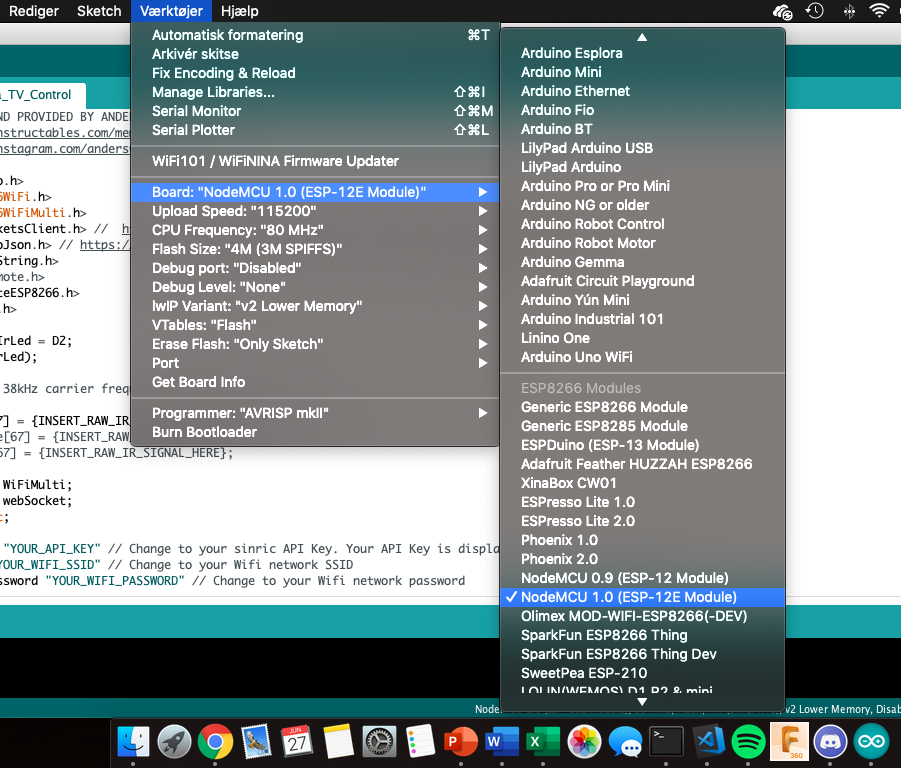901x768 pixels.
Task: Choose Arduino Uno WiFi board
Action: [x=642, y=357]
